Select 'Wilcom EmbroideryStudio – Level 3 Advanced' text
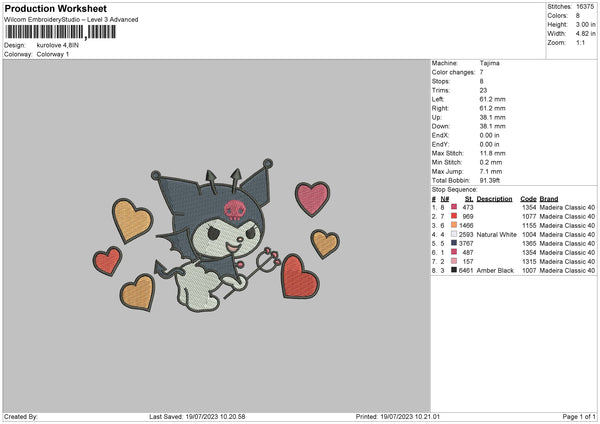600x424 pixels. [71, 20]
